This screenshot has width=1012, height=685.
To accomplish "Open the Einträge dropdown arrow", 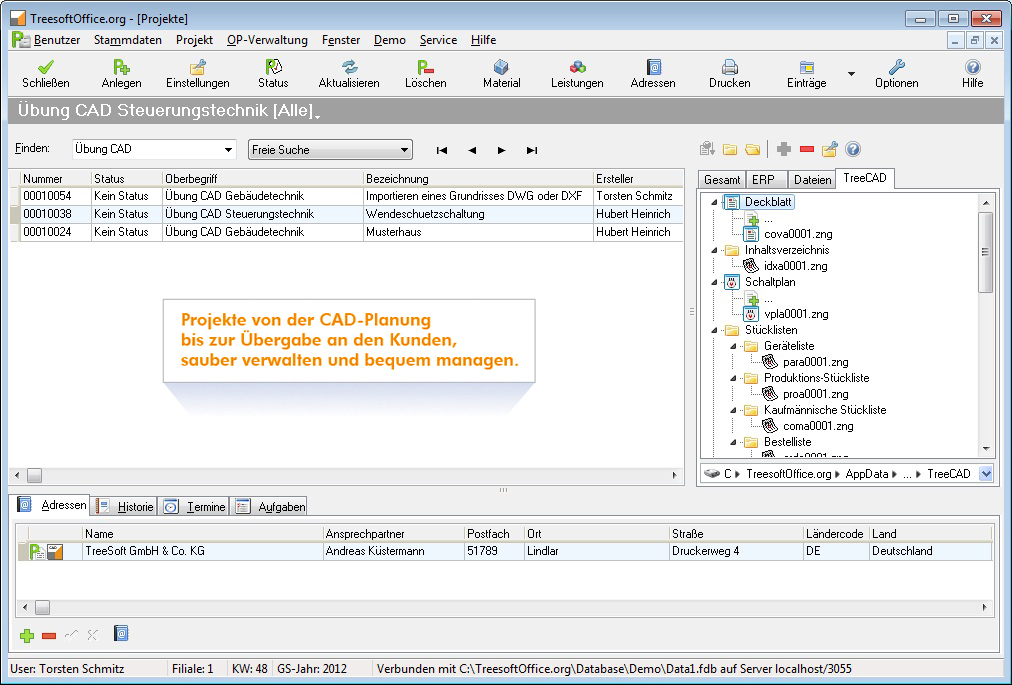I will point(851,74).
